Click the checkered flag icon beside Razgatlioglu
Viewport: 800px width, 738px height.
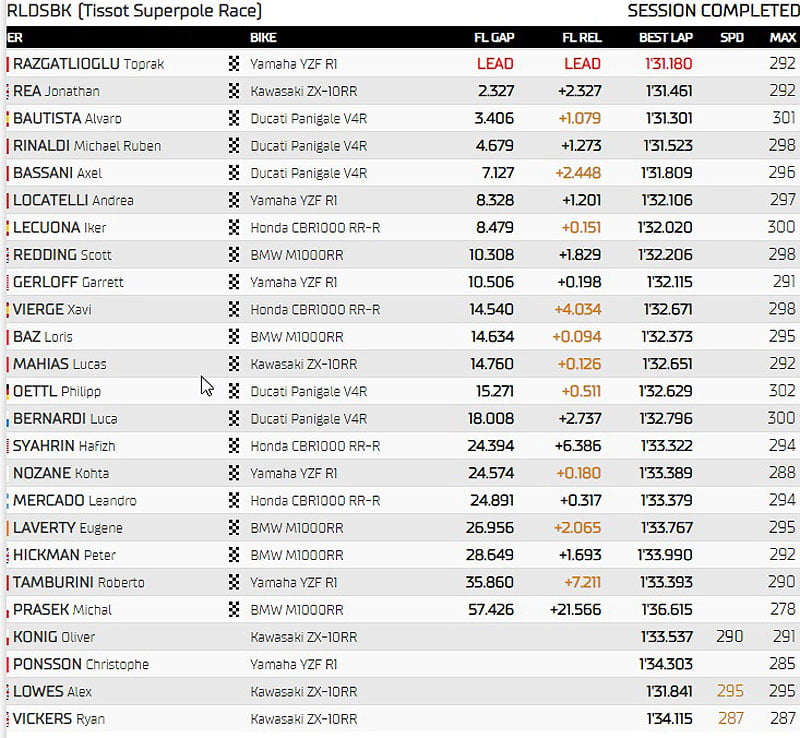coord(234,64)
